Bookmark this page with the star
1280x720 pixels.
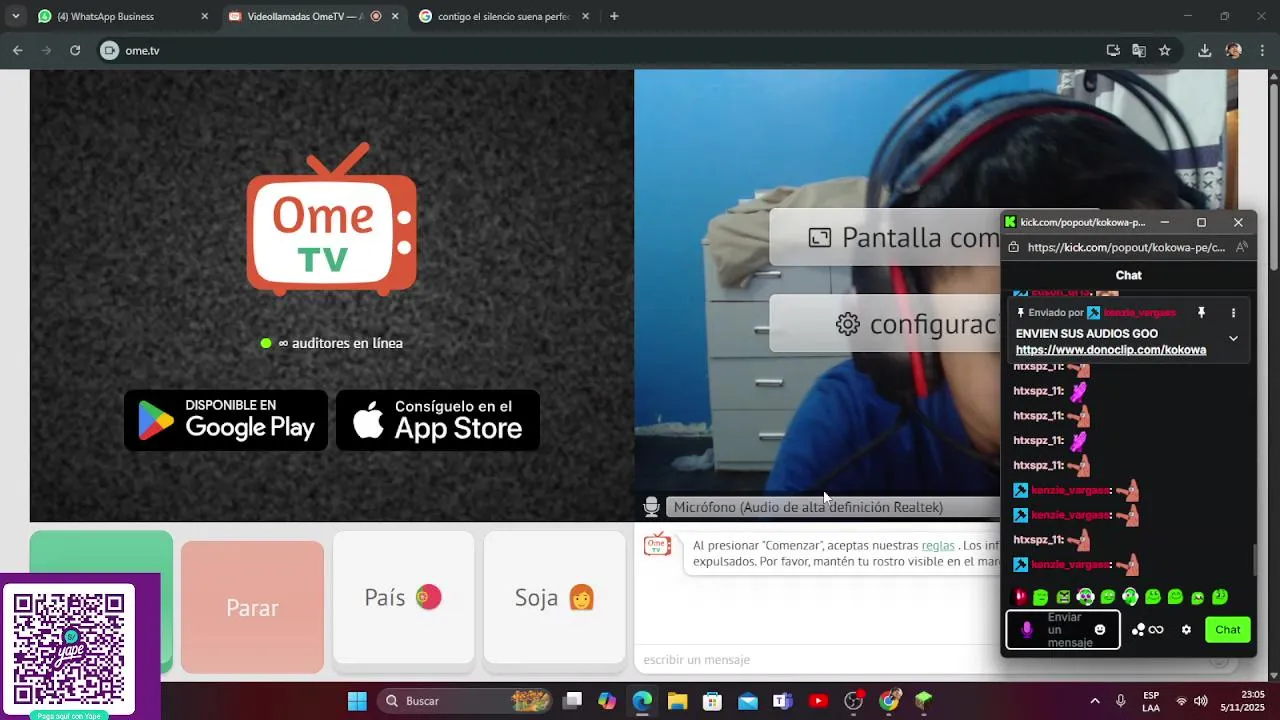point(1165,50)
